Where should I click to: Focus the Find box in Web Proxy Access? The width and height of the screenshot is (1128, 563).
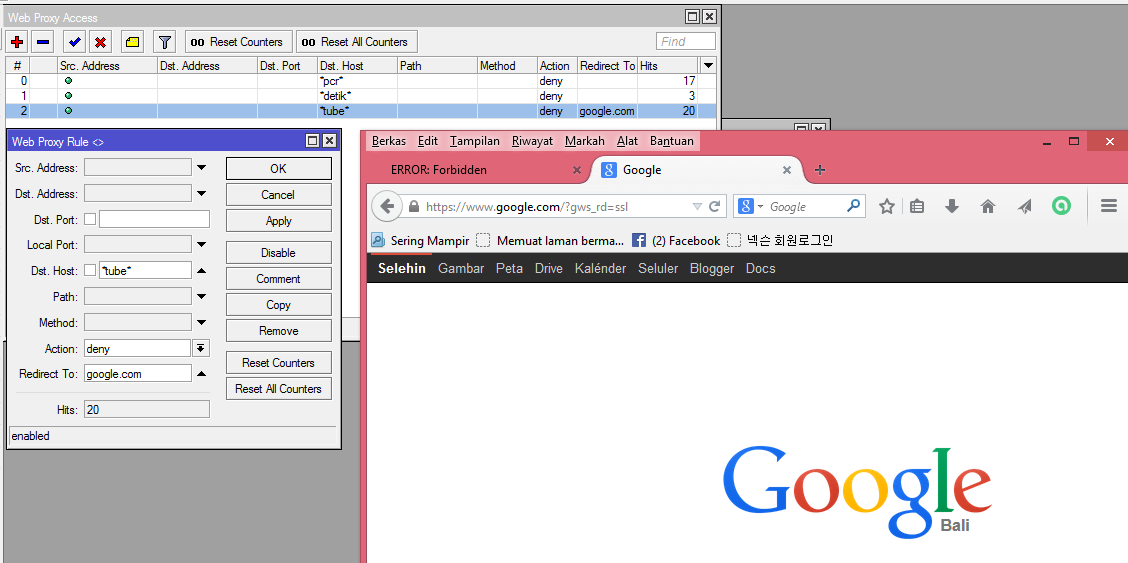(686, 41)
